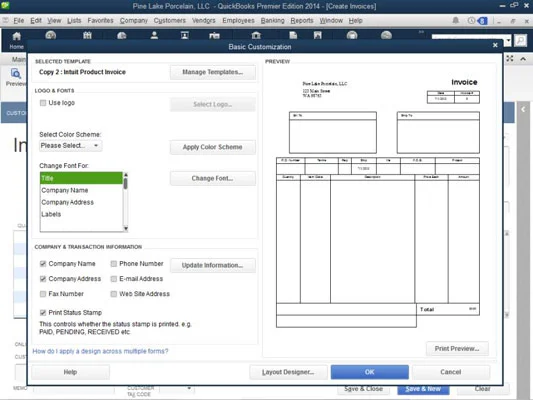Collapse the right side panel arrow
Image resolution: width=533 pixels, height=400 pixels.
tap(523, 109)
